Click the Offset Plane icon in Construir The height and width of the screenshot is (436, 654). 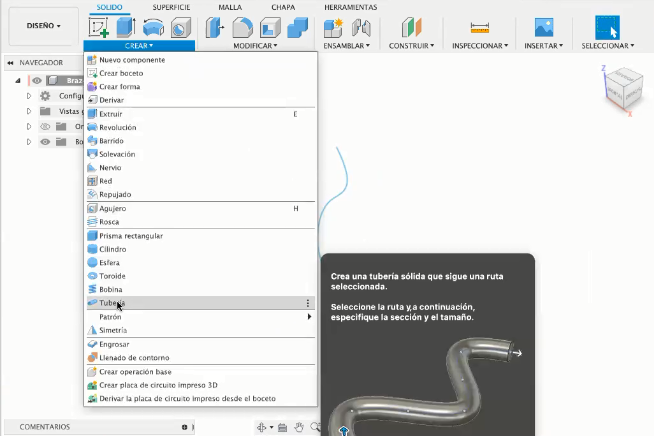412,28
